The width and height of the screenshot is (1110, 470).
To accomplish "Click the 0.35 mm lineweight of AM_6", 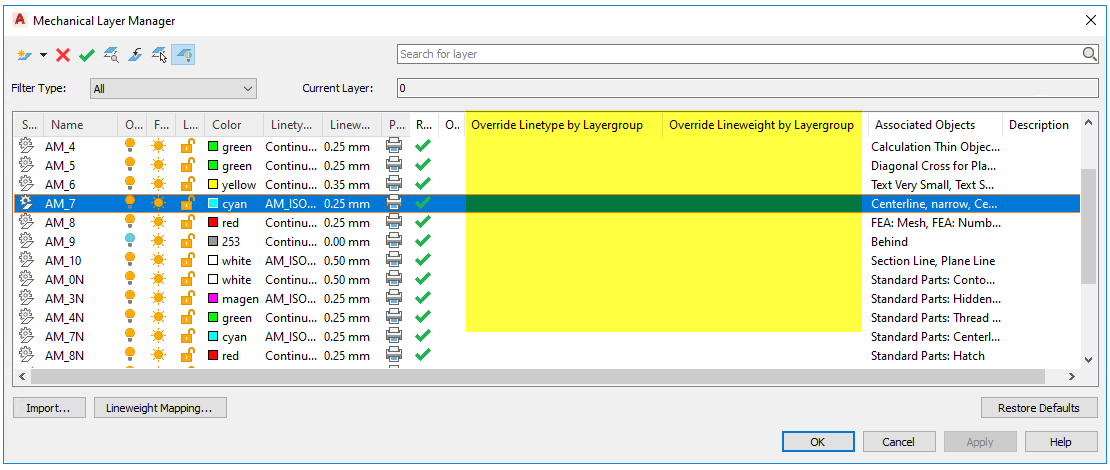I will point(347,185).
